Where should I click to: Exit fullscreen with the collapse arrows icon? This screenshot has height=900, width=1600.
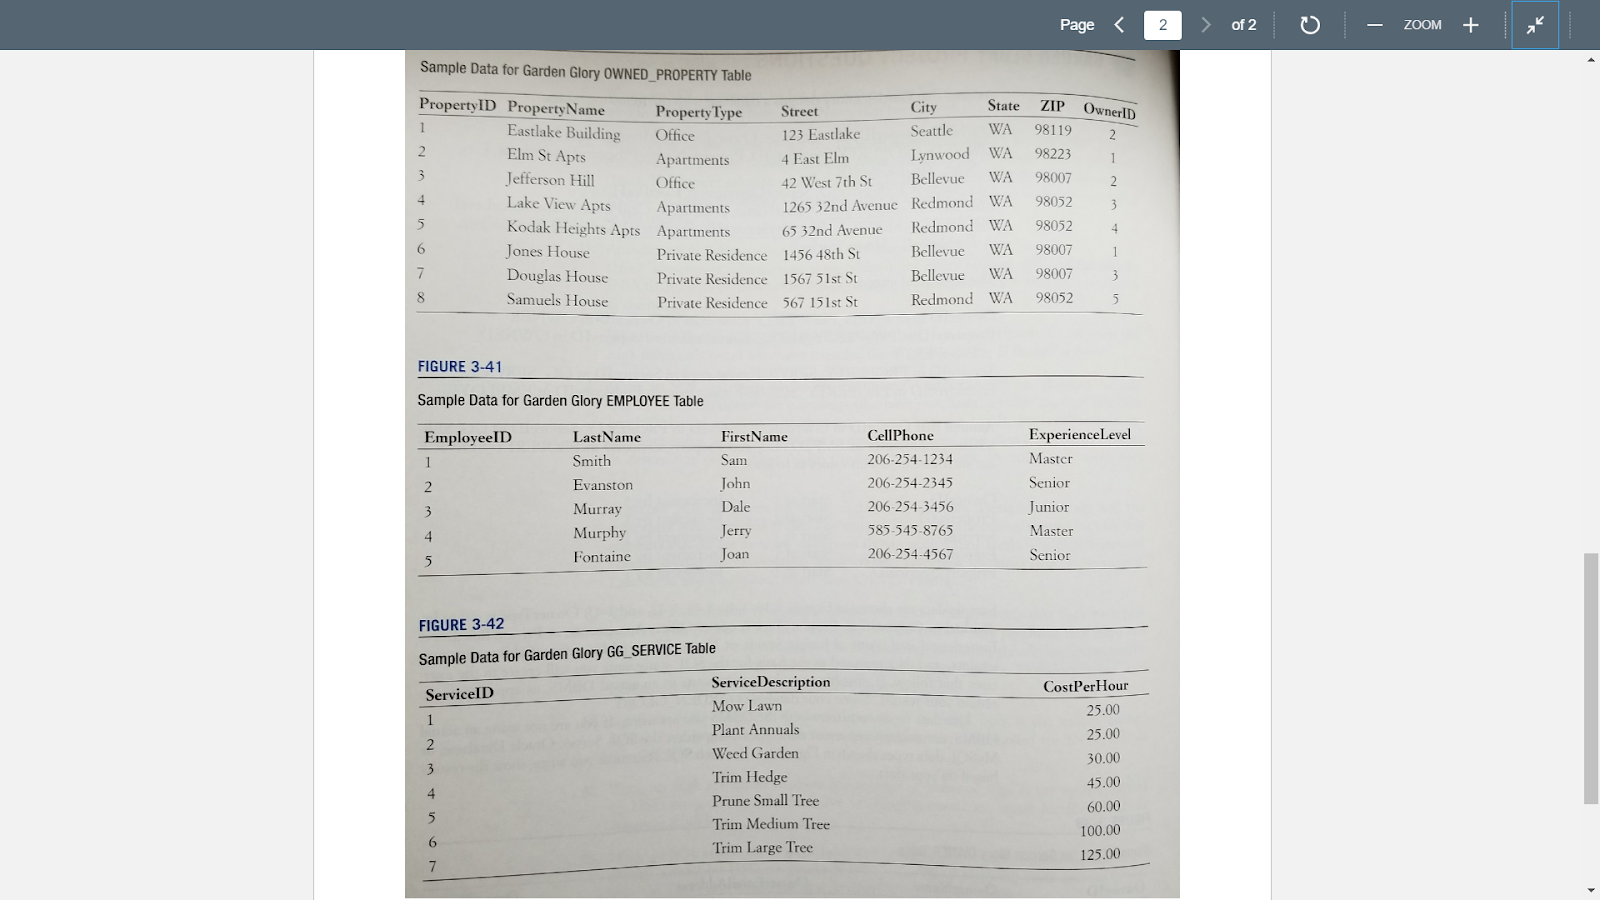[x=1535, y=25]
